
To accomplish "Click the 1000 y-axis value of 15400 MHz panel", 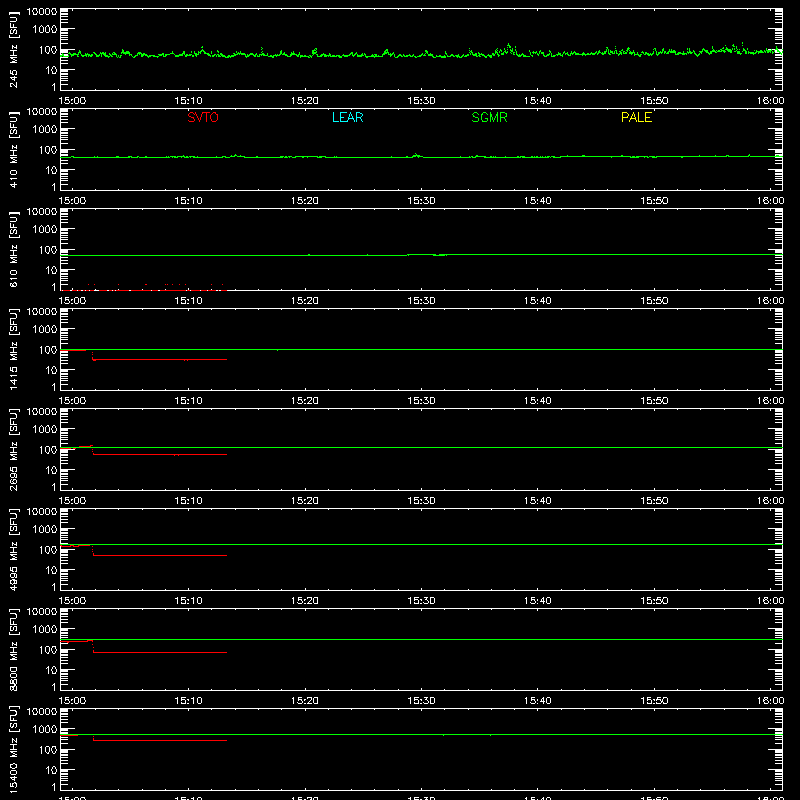I will pos(45,729).
